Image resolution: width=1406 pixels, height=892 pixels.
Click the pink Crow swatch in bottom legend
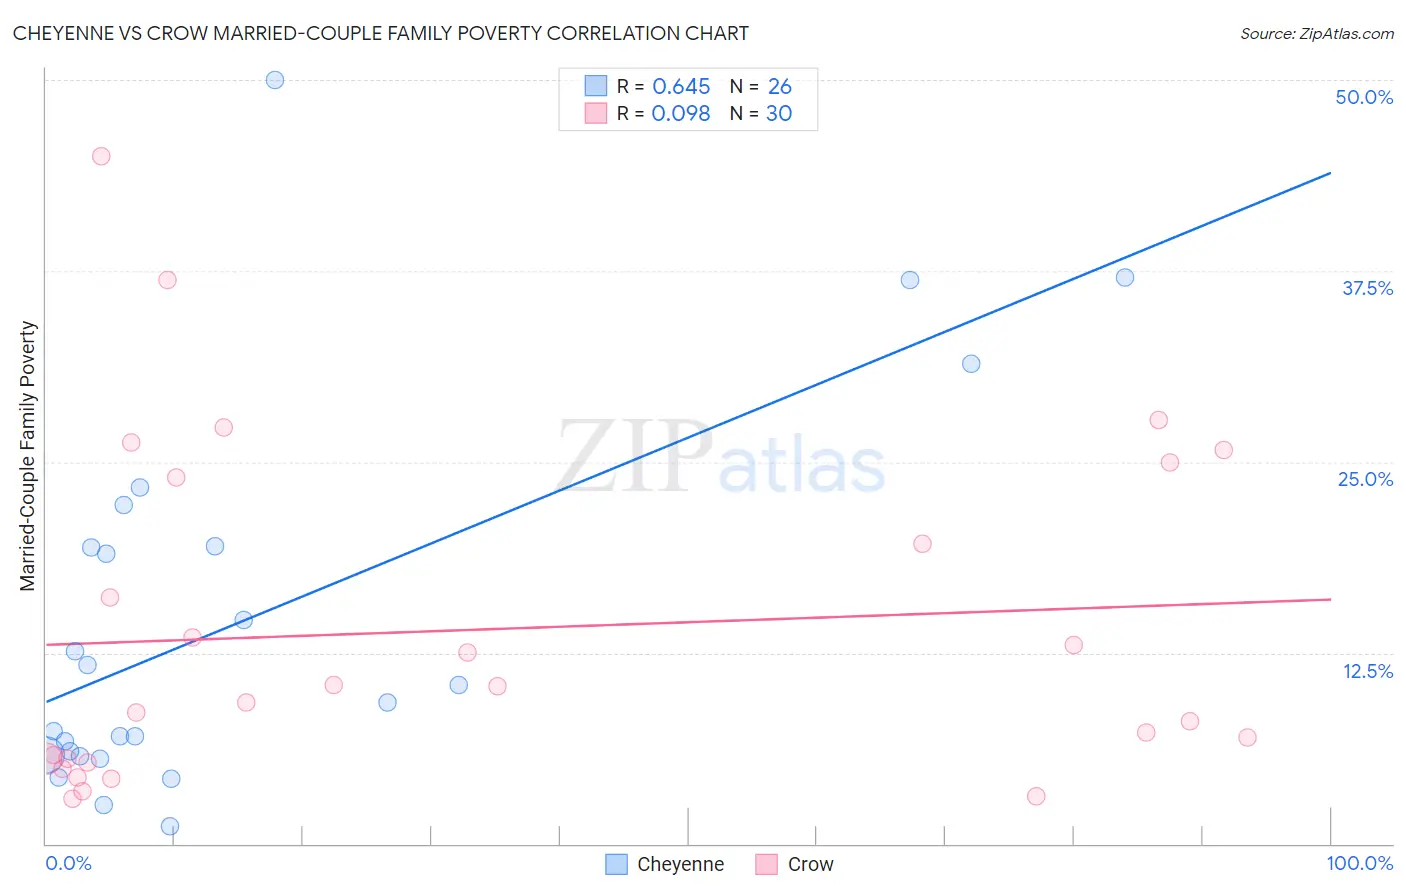click(767, 864)
